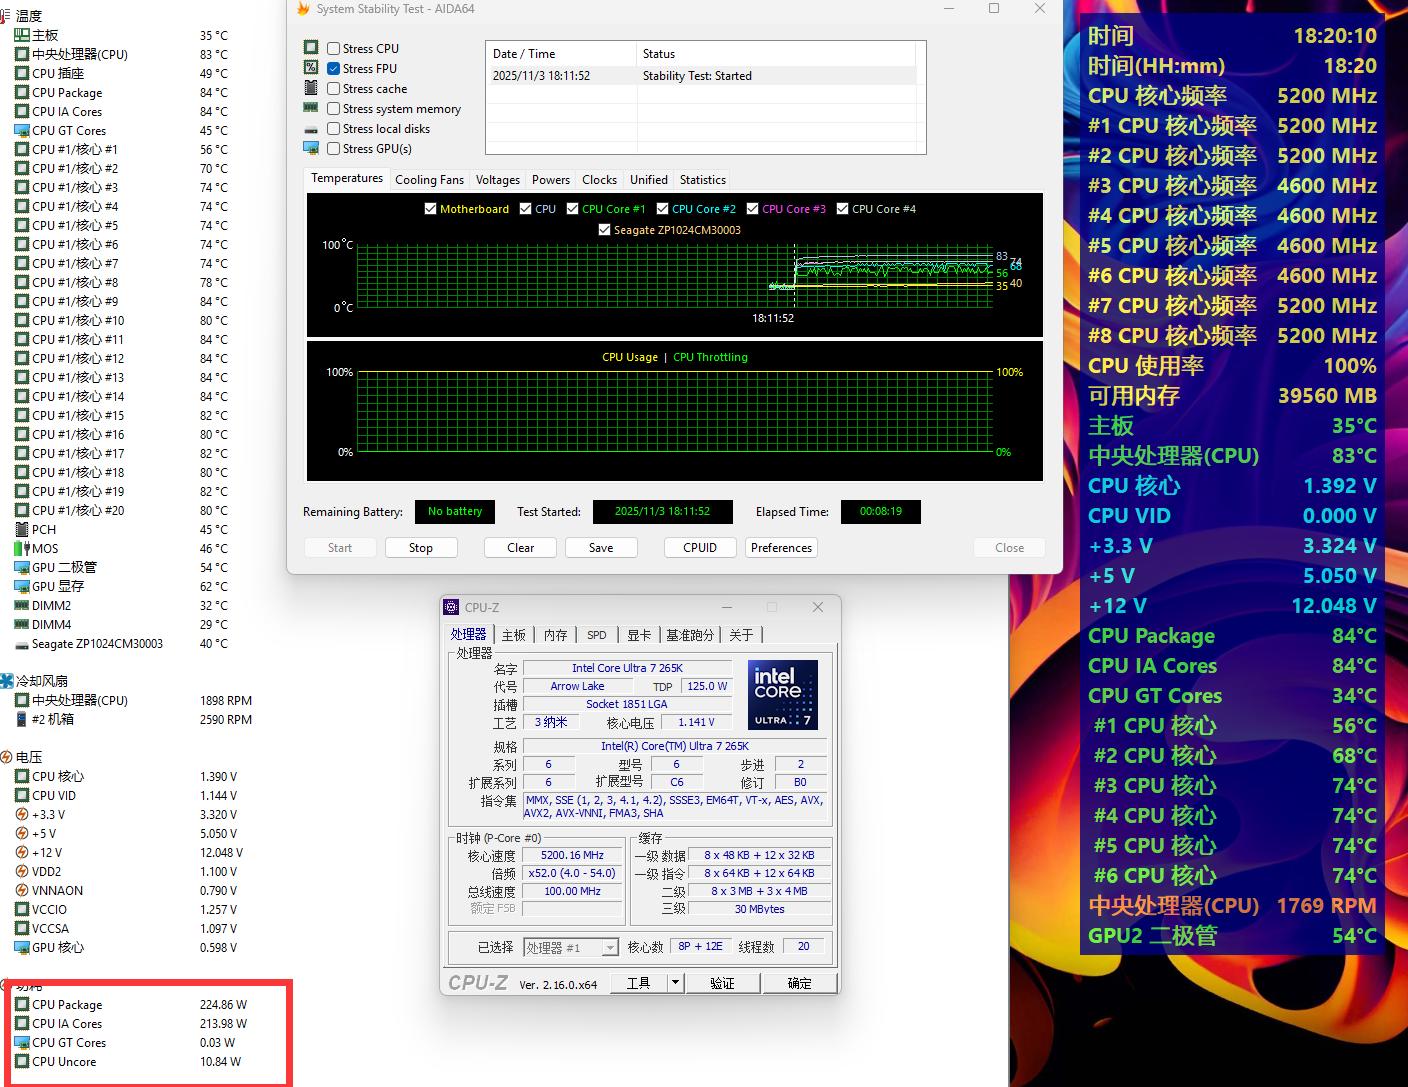Enable the Stress system memory checkbox
The height and width of the screenshot is (1087, 1408).
[x=334, y=108]
